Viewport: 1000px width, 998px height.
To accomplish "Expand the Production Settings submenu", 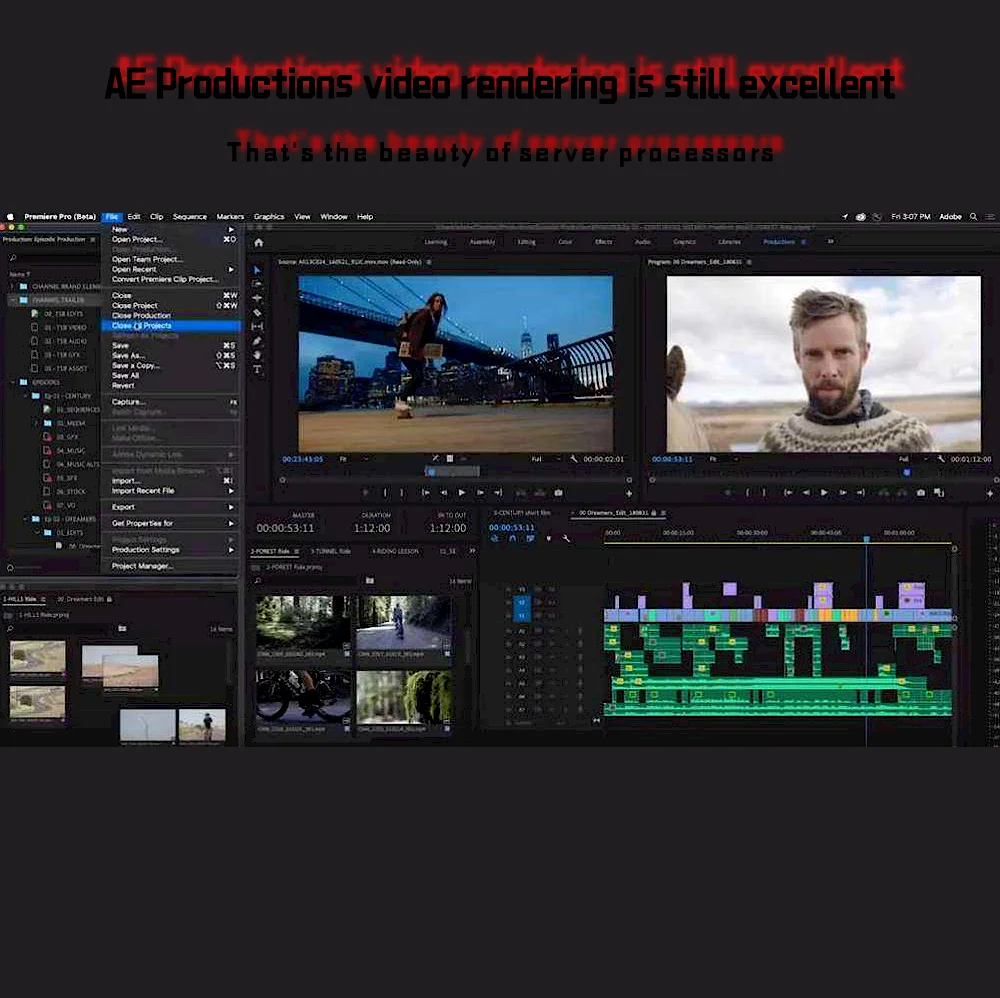I will click(x=231, y=550).
